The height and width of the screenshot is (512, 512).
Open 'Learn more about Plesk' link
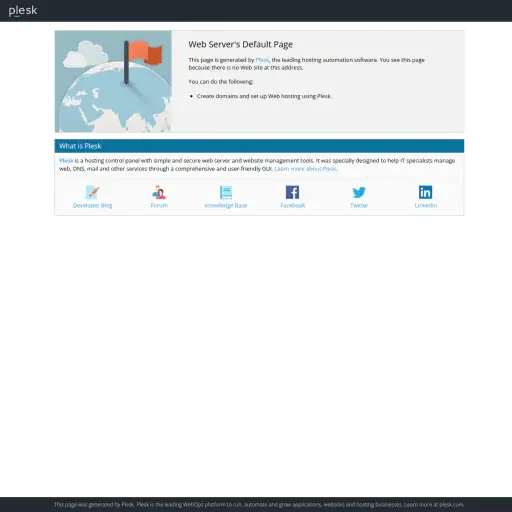[x=306, y=169]
